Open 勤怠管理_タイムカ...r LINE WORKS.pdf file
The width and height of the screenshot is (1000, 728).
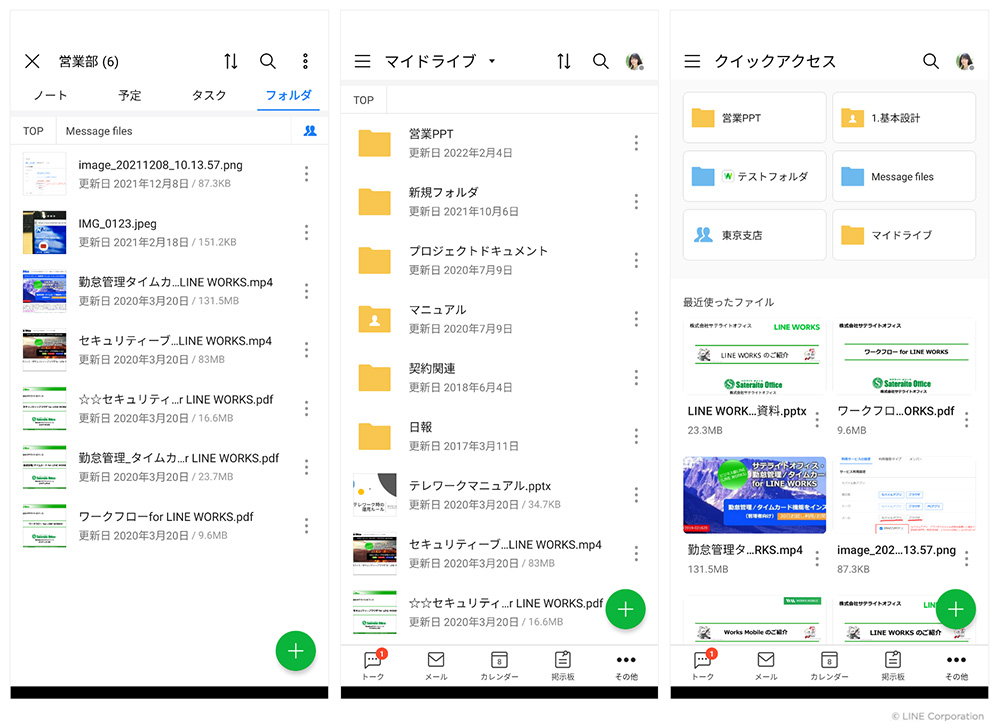[170, 467]
